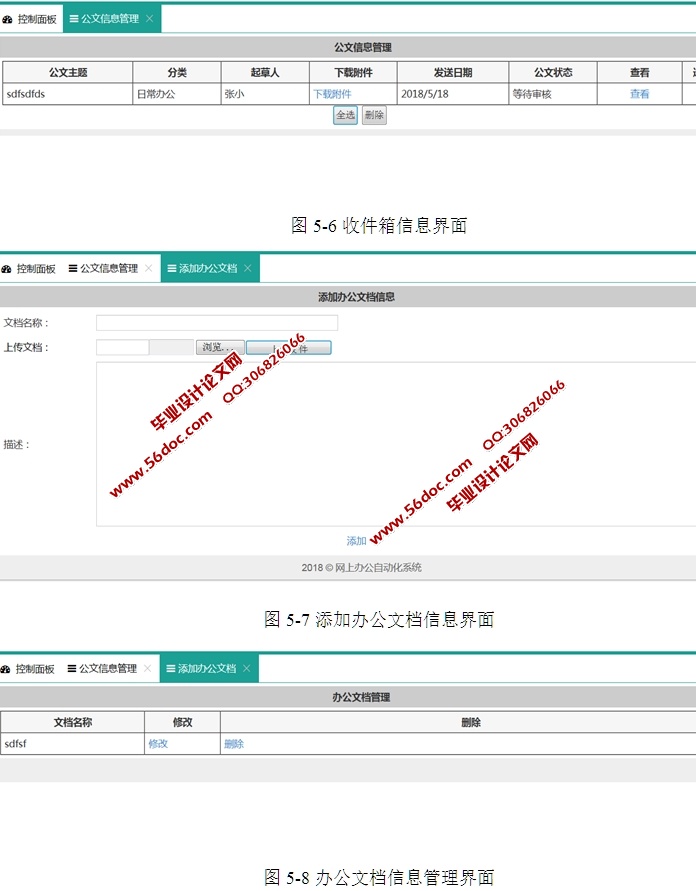Viewport: 696px width, 891px height.
Task: Open 控制面板 tab above 办公文档管理 table
Action: [34, 669]
